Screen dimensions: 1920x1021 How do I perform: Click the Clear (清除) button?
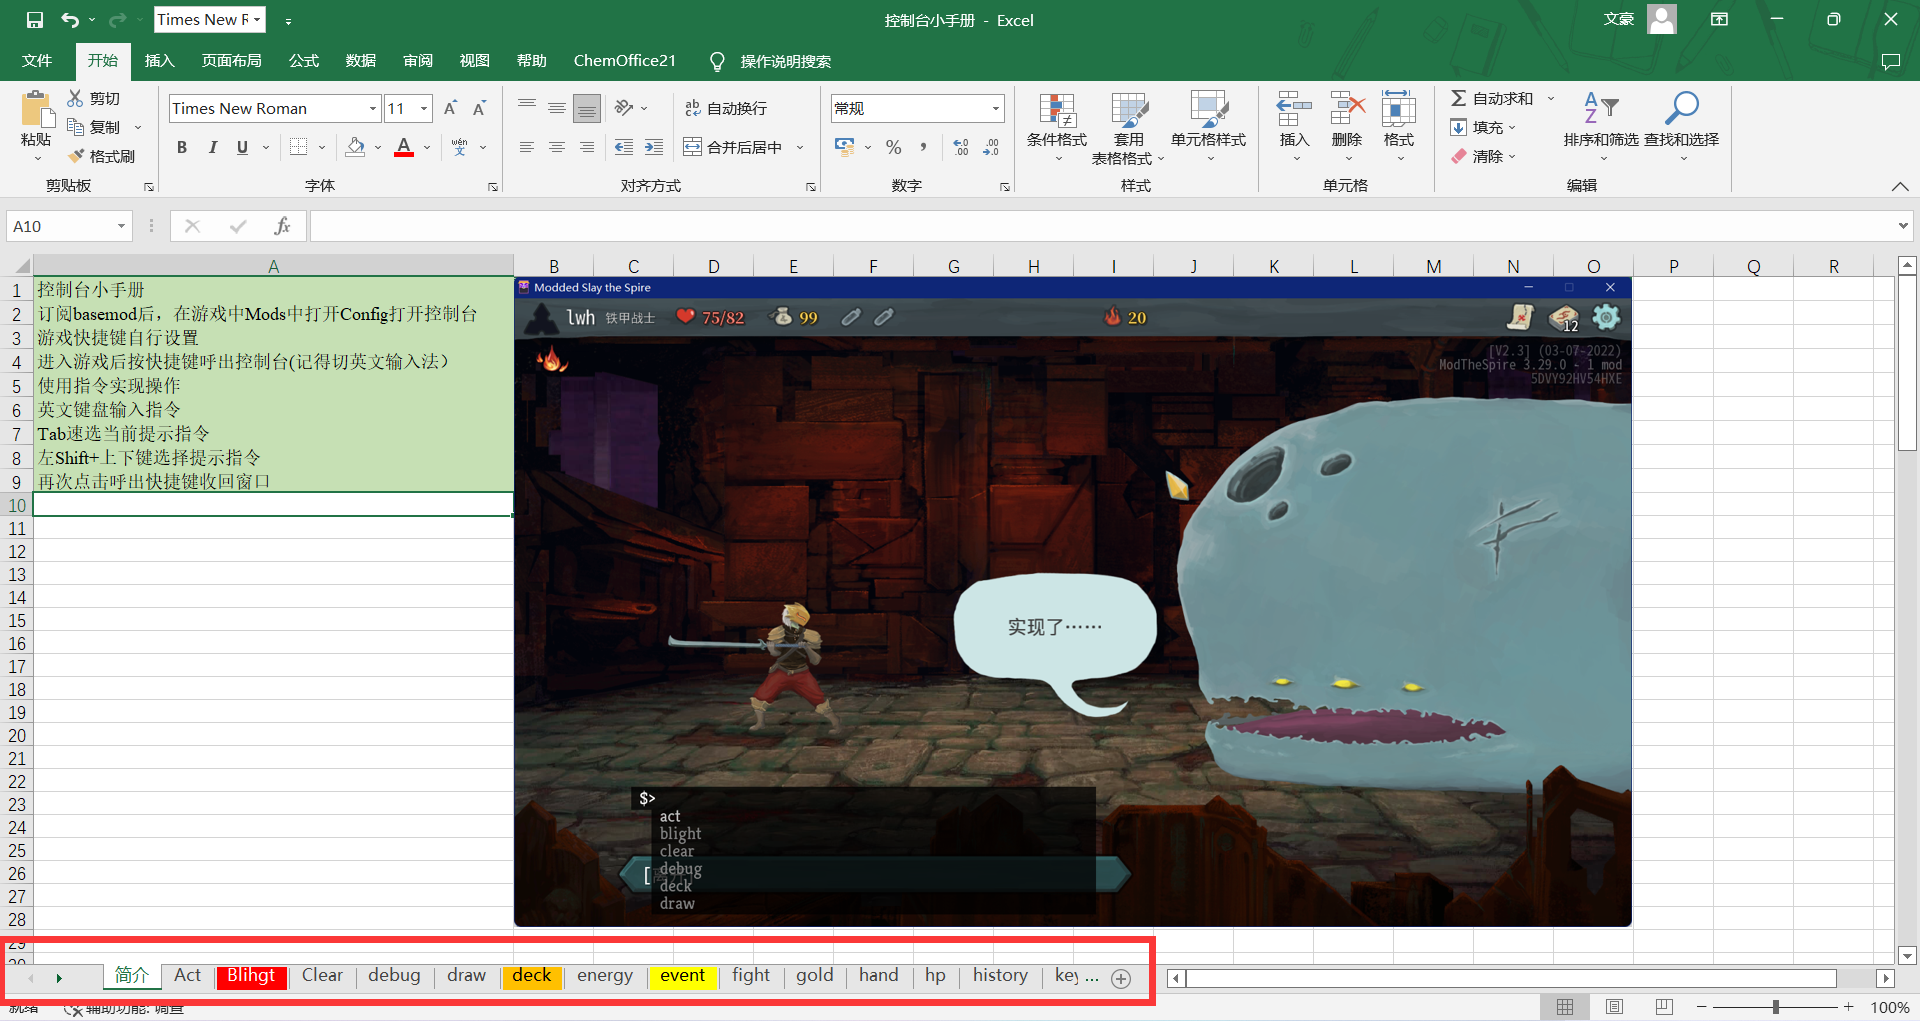pyautogui.click(x=1484, y=156)
